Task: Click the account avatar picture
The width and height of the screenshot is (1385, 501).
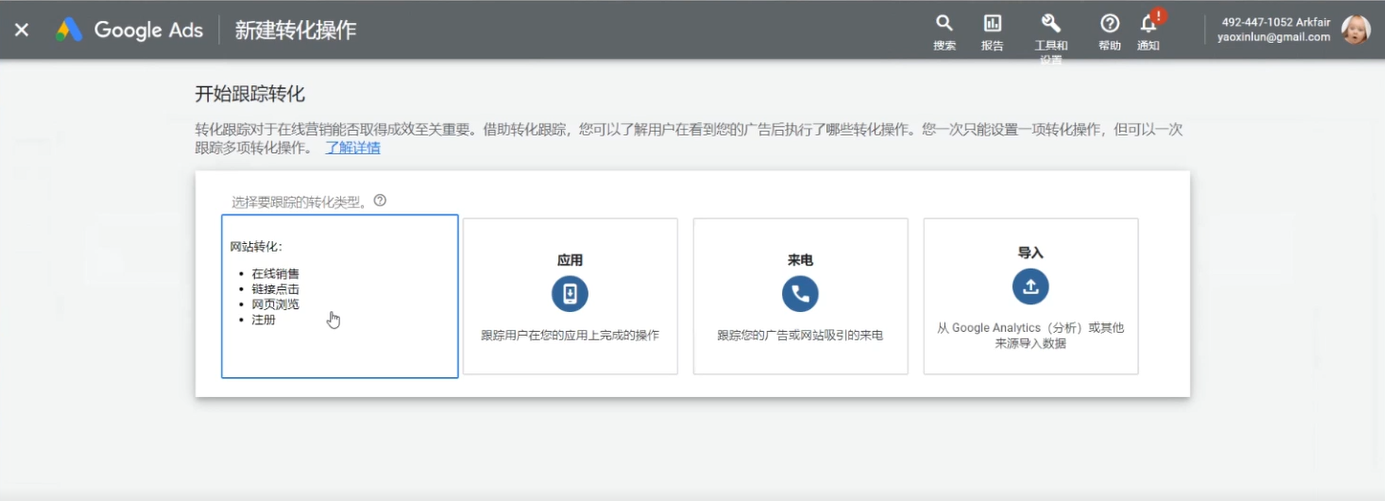Action: pyautogui.click(x=1355, y=30)
